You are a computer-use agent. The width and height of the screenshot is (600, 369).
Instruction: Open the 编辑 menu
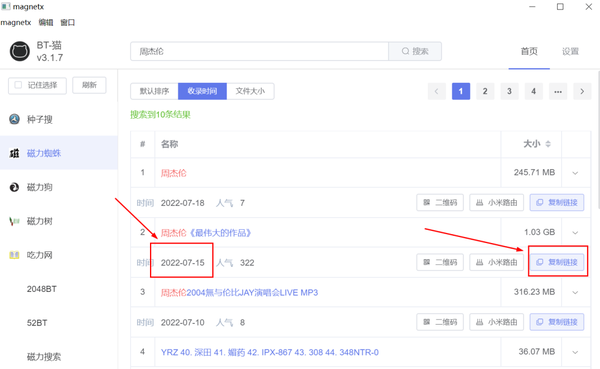point(46,23)
